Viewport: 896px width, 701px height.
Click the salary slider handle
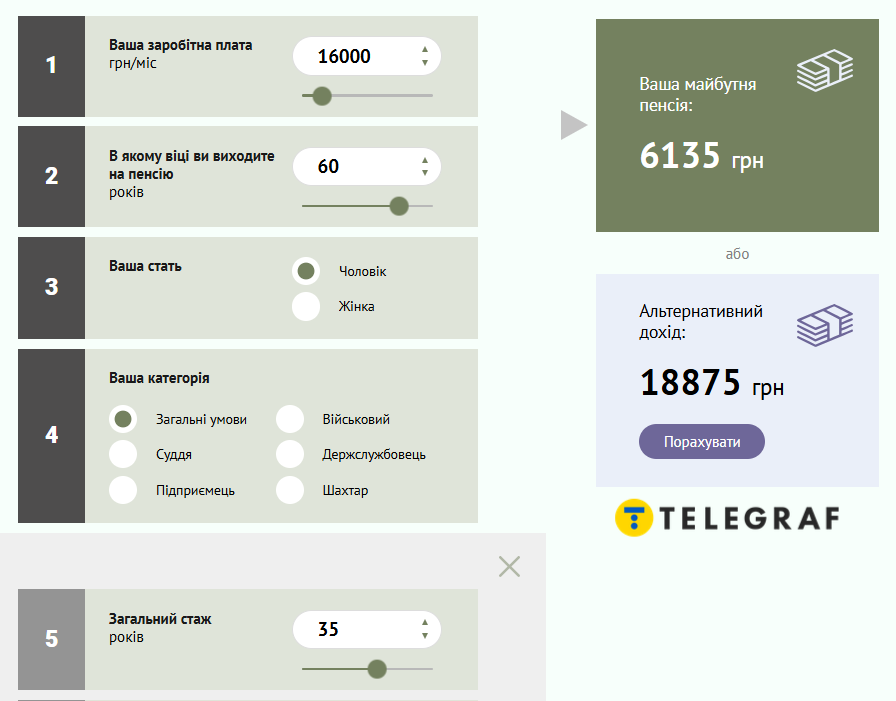pos(322,96)
